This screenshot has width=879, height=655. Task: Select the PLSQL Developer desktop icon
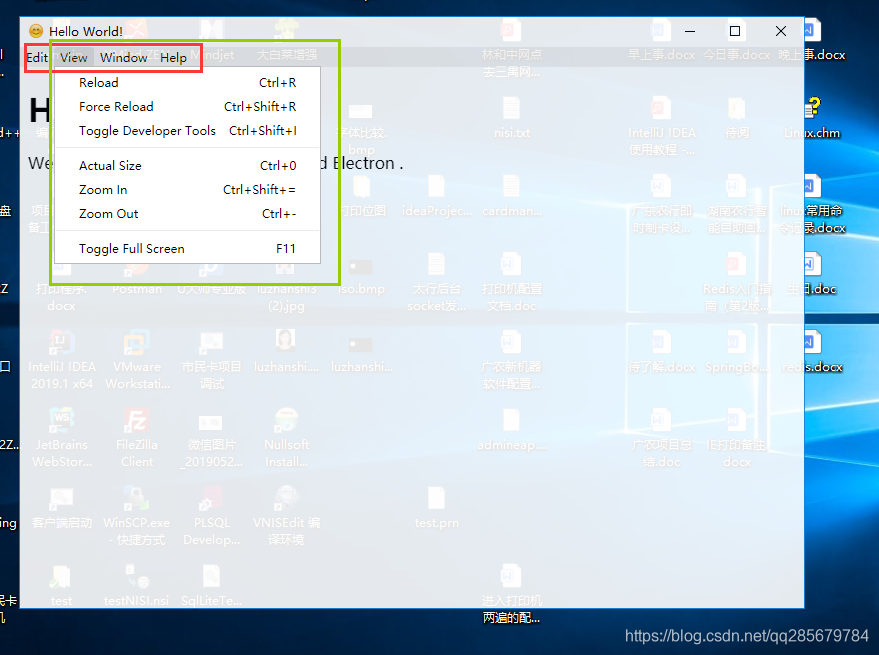[211, 515]
